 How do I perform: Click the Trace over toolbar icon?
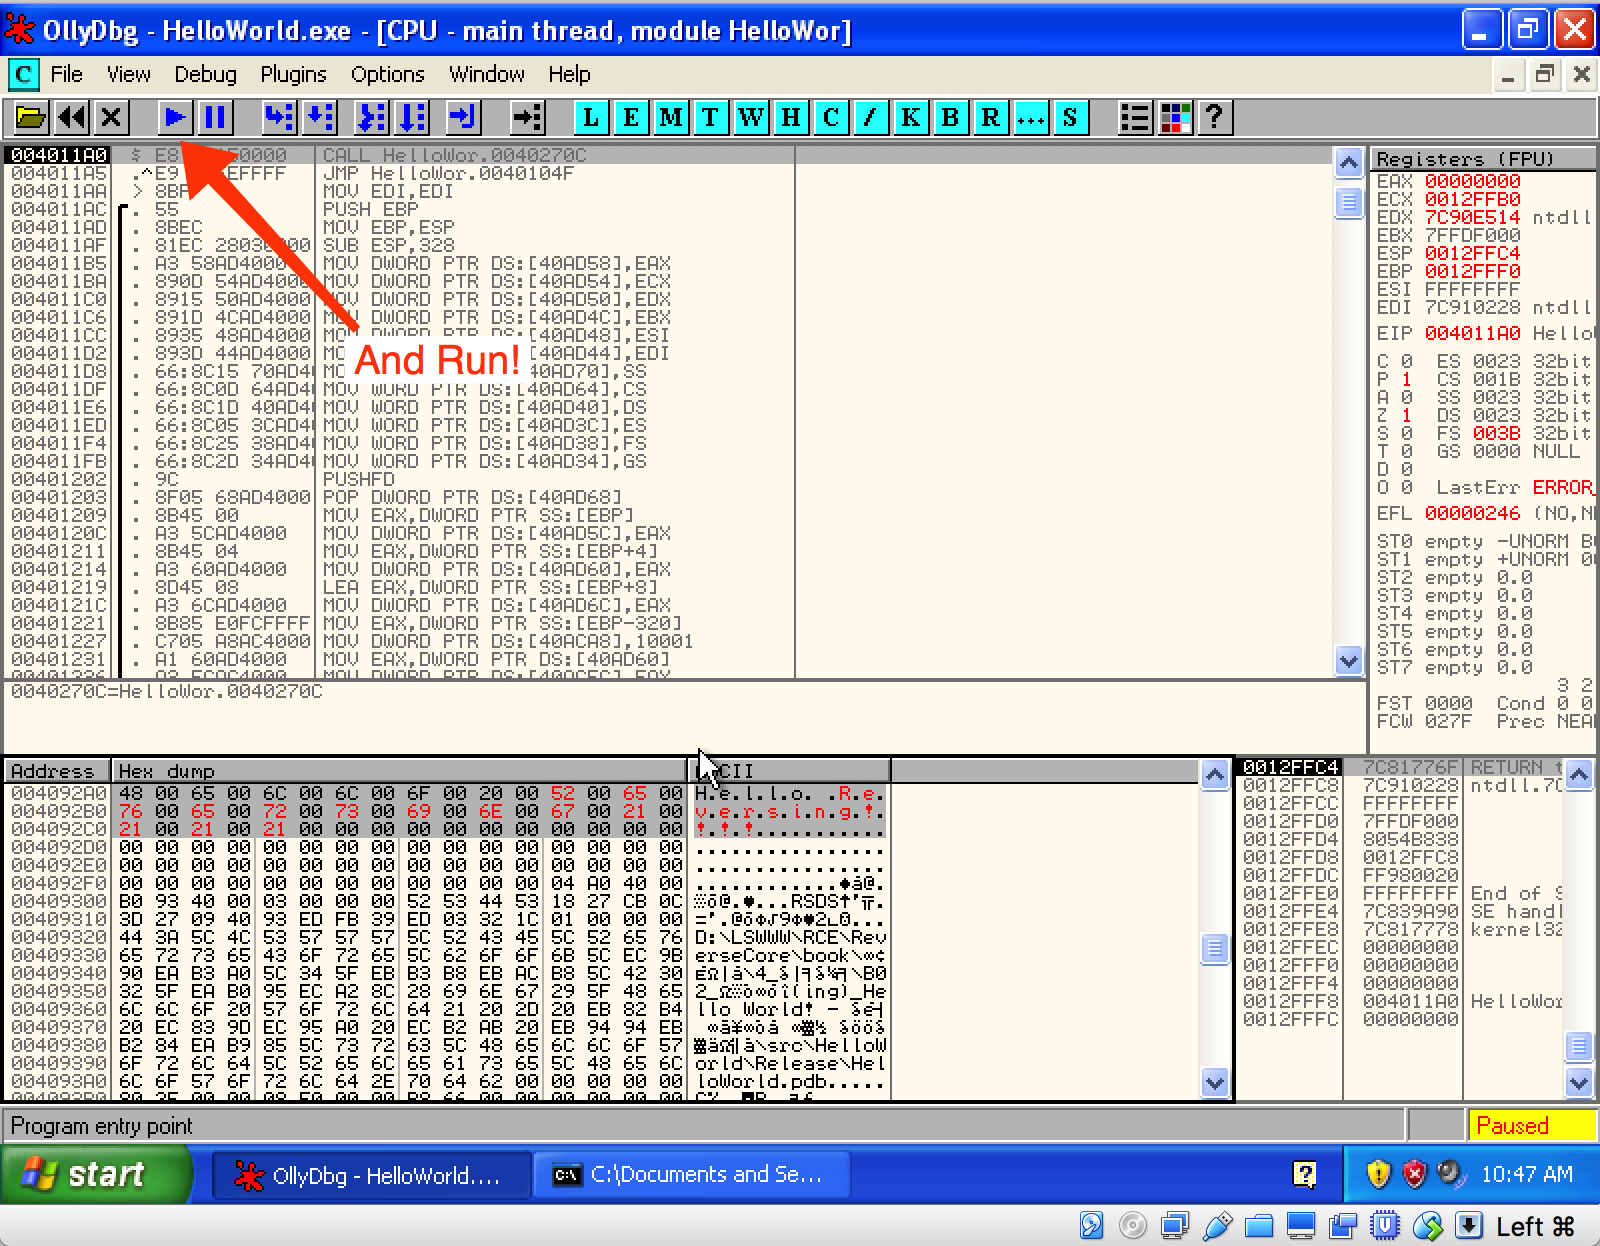point(412,118)
